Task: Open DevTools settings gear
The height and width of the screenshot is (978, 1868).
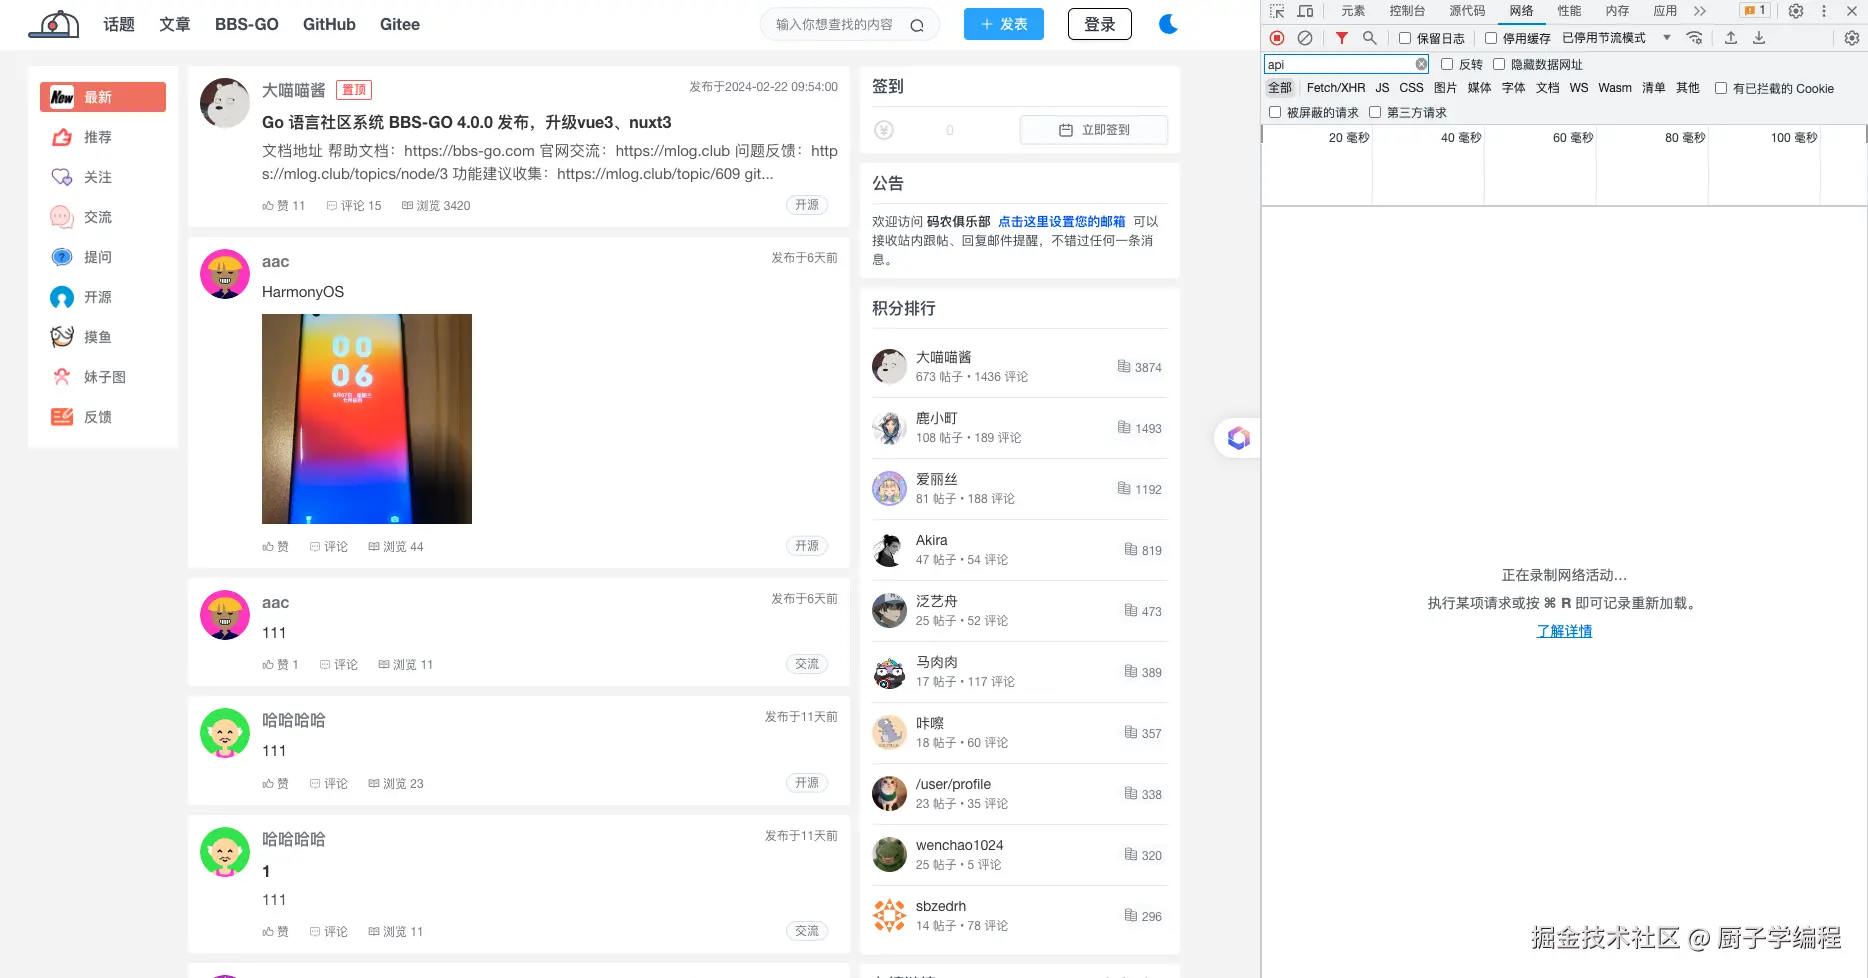Action: coord(1796,11)
